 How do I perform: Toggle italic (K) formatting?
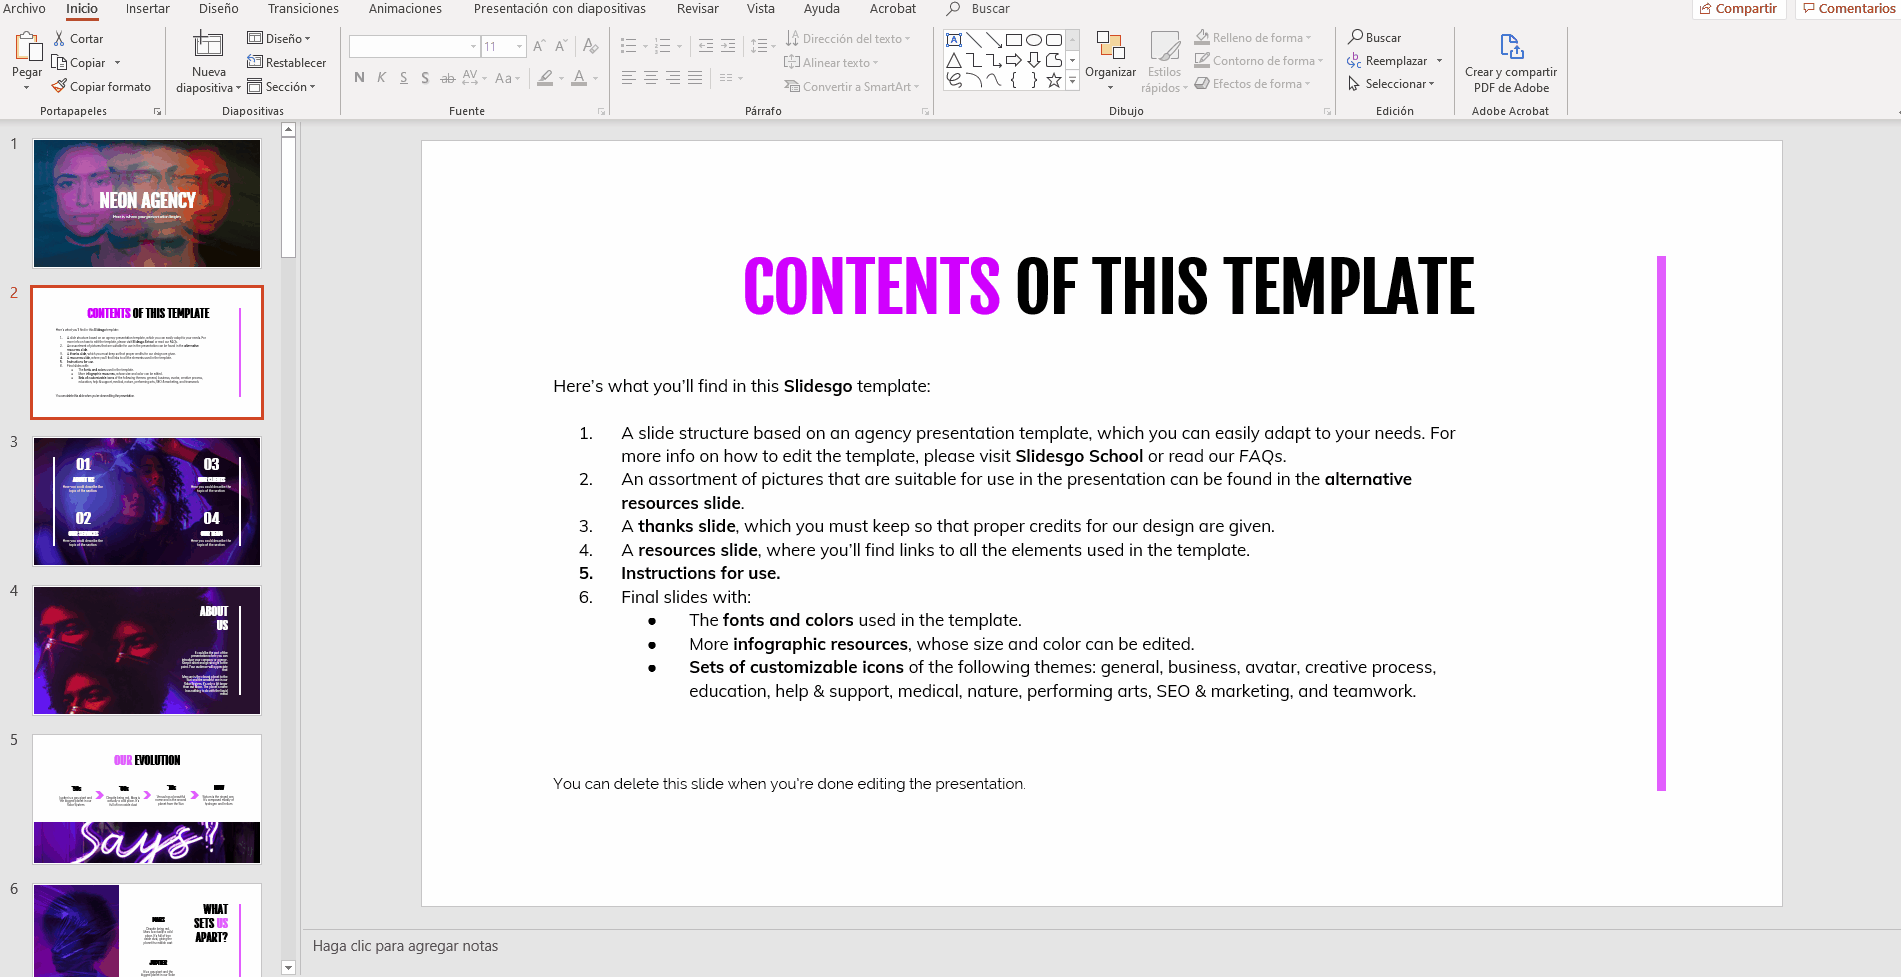pos(381,78)
